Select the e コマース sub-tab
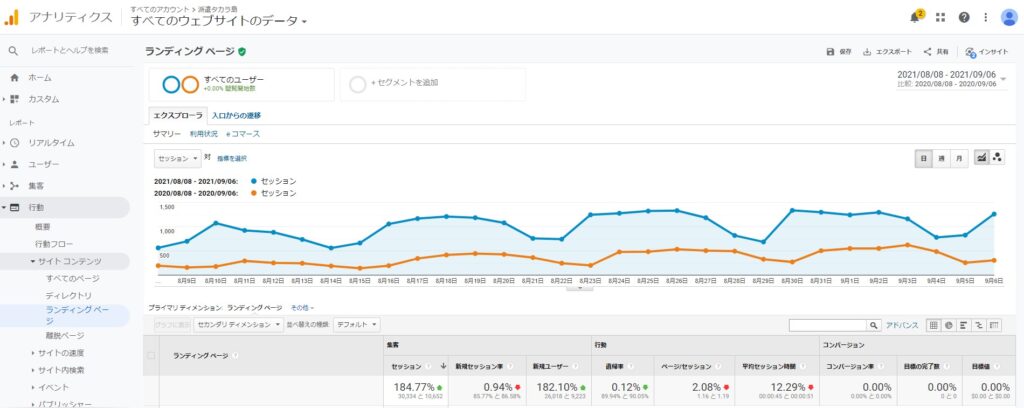 pyautogui.click(x=243, y=134)
